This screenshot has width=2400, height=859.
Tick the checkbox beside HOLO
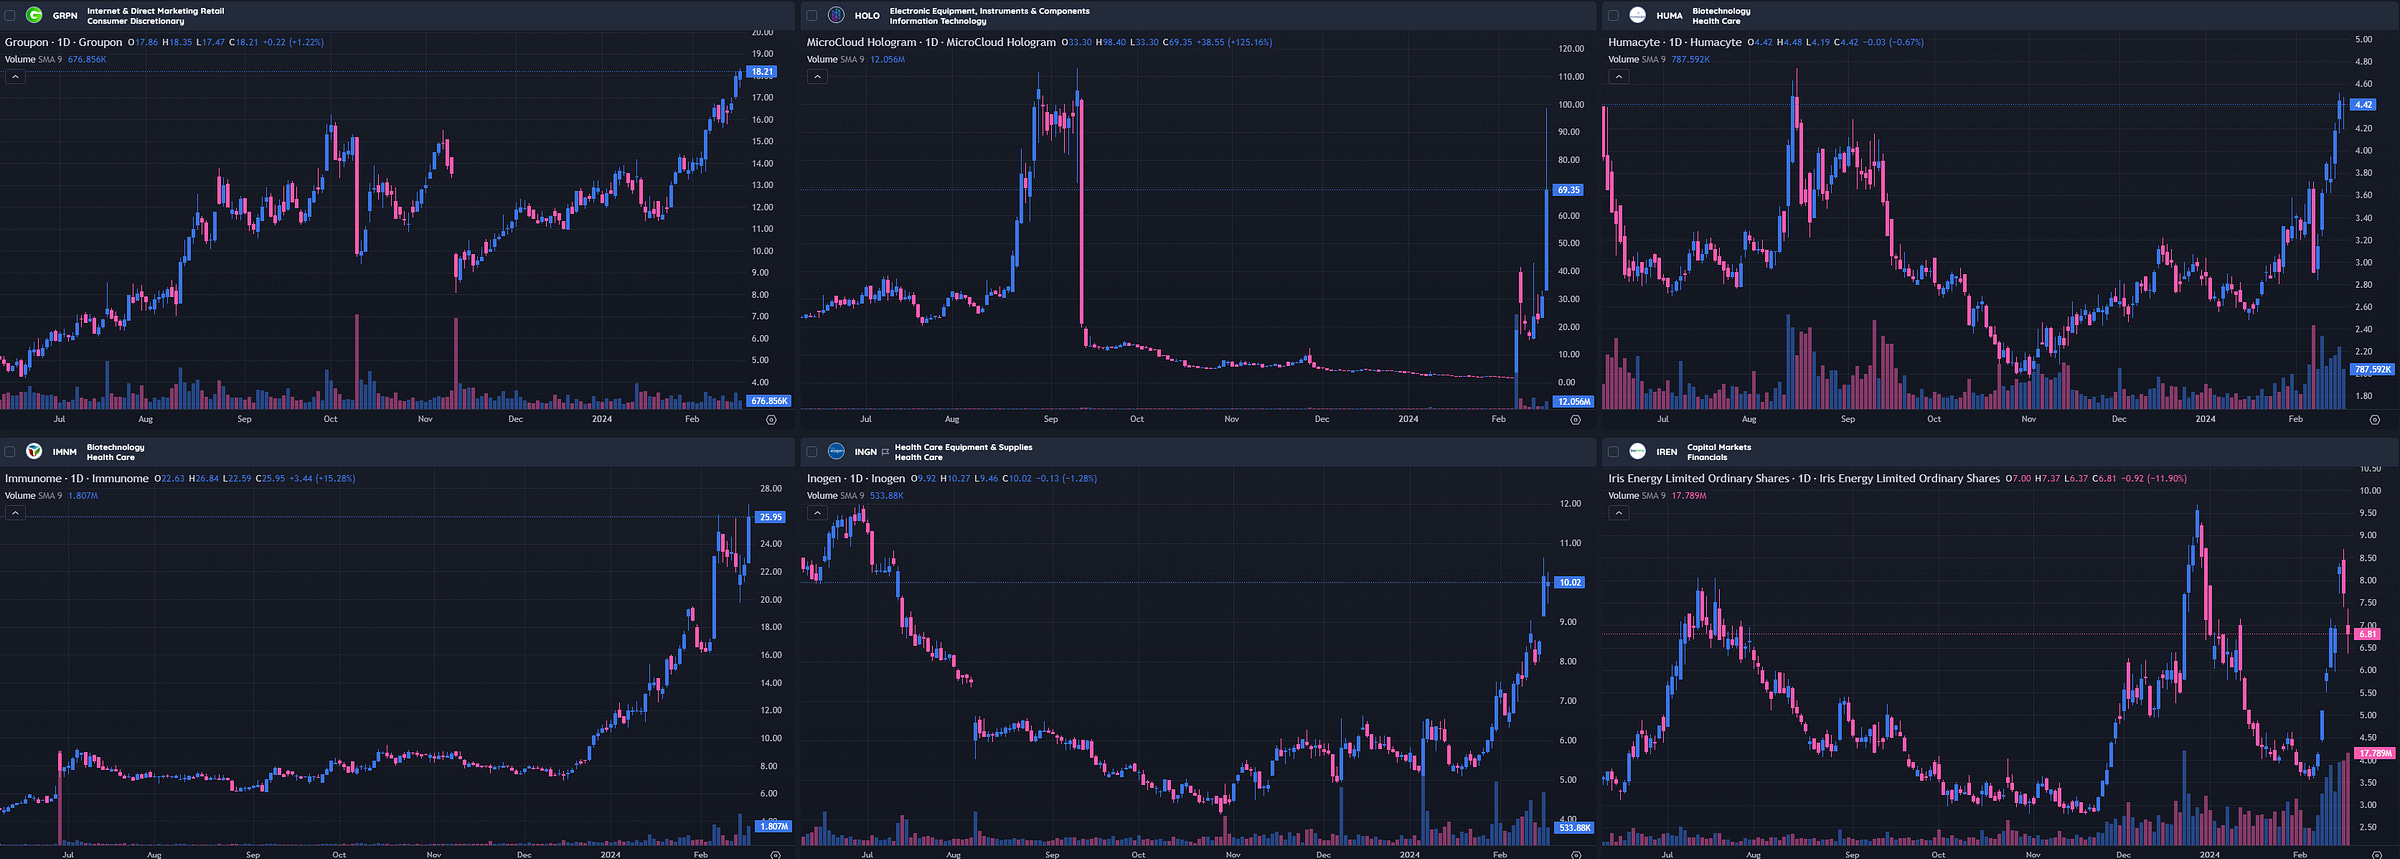(812, 15)
